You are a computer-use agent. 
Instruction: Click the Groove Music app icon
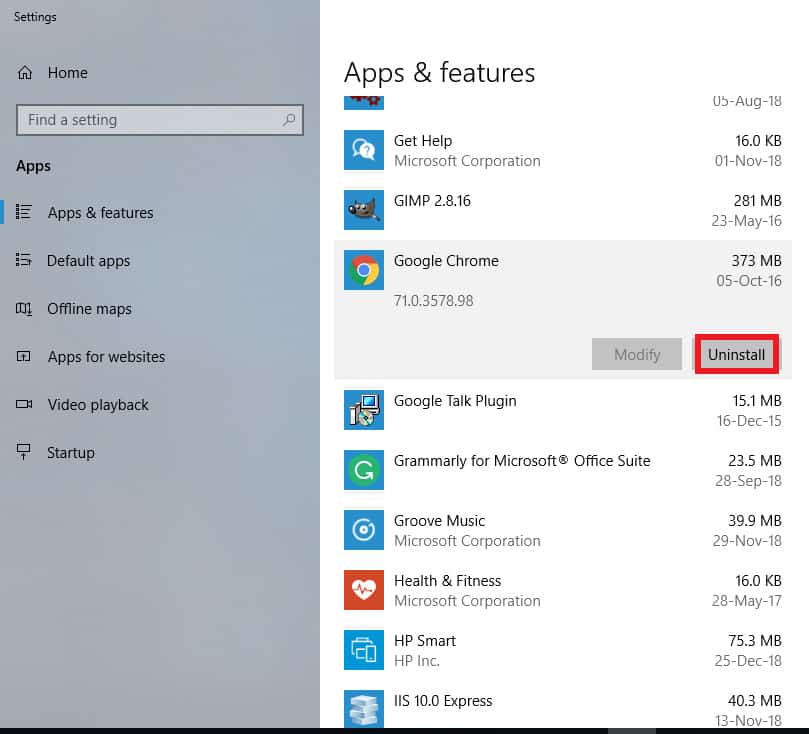(363, 530)
